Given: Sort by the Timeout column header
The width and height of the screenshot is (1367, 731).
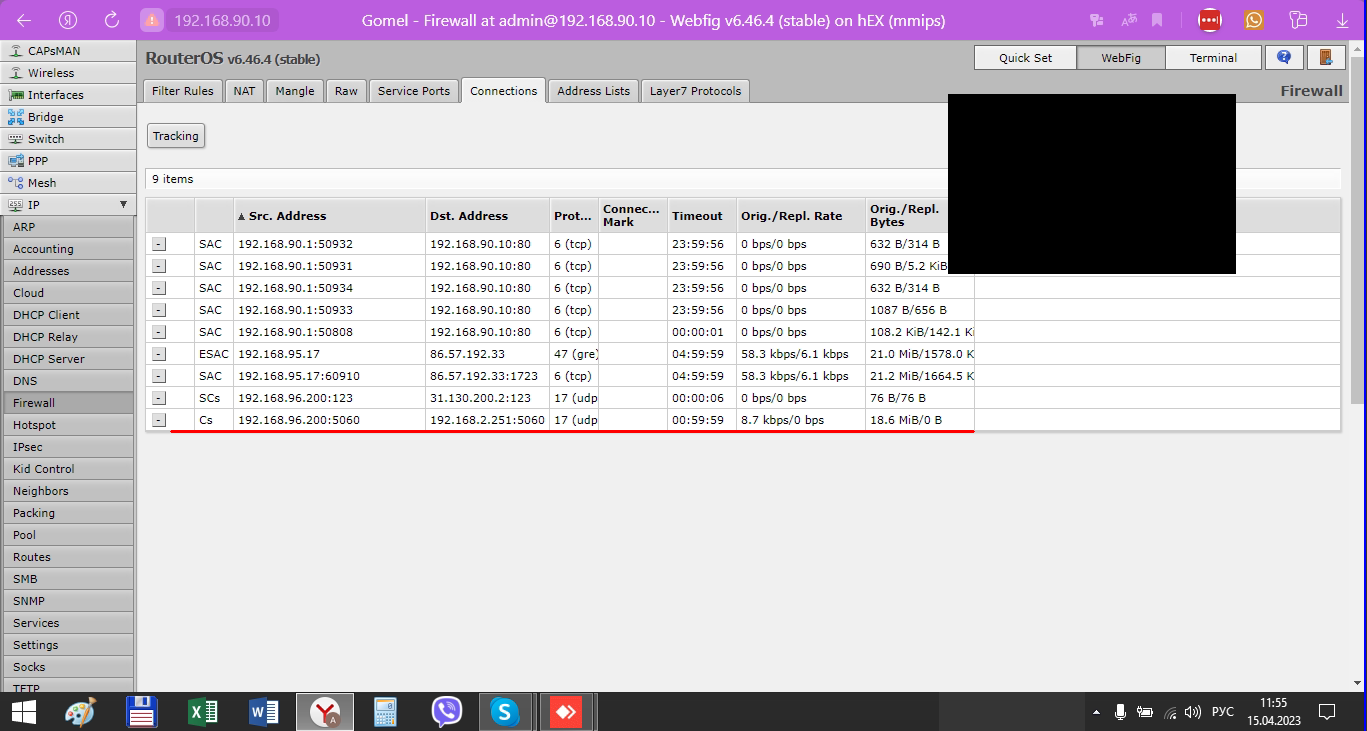Looking at the screenshot, I should click(701, 216).
